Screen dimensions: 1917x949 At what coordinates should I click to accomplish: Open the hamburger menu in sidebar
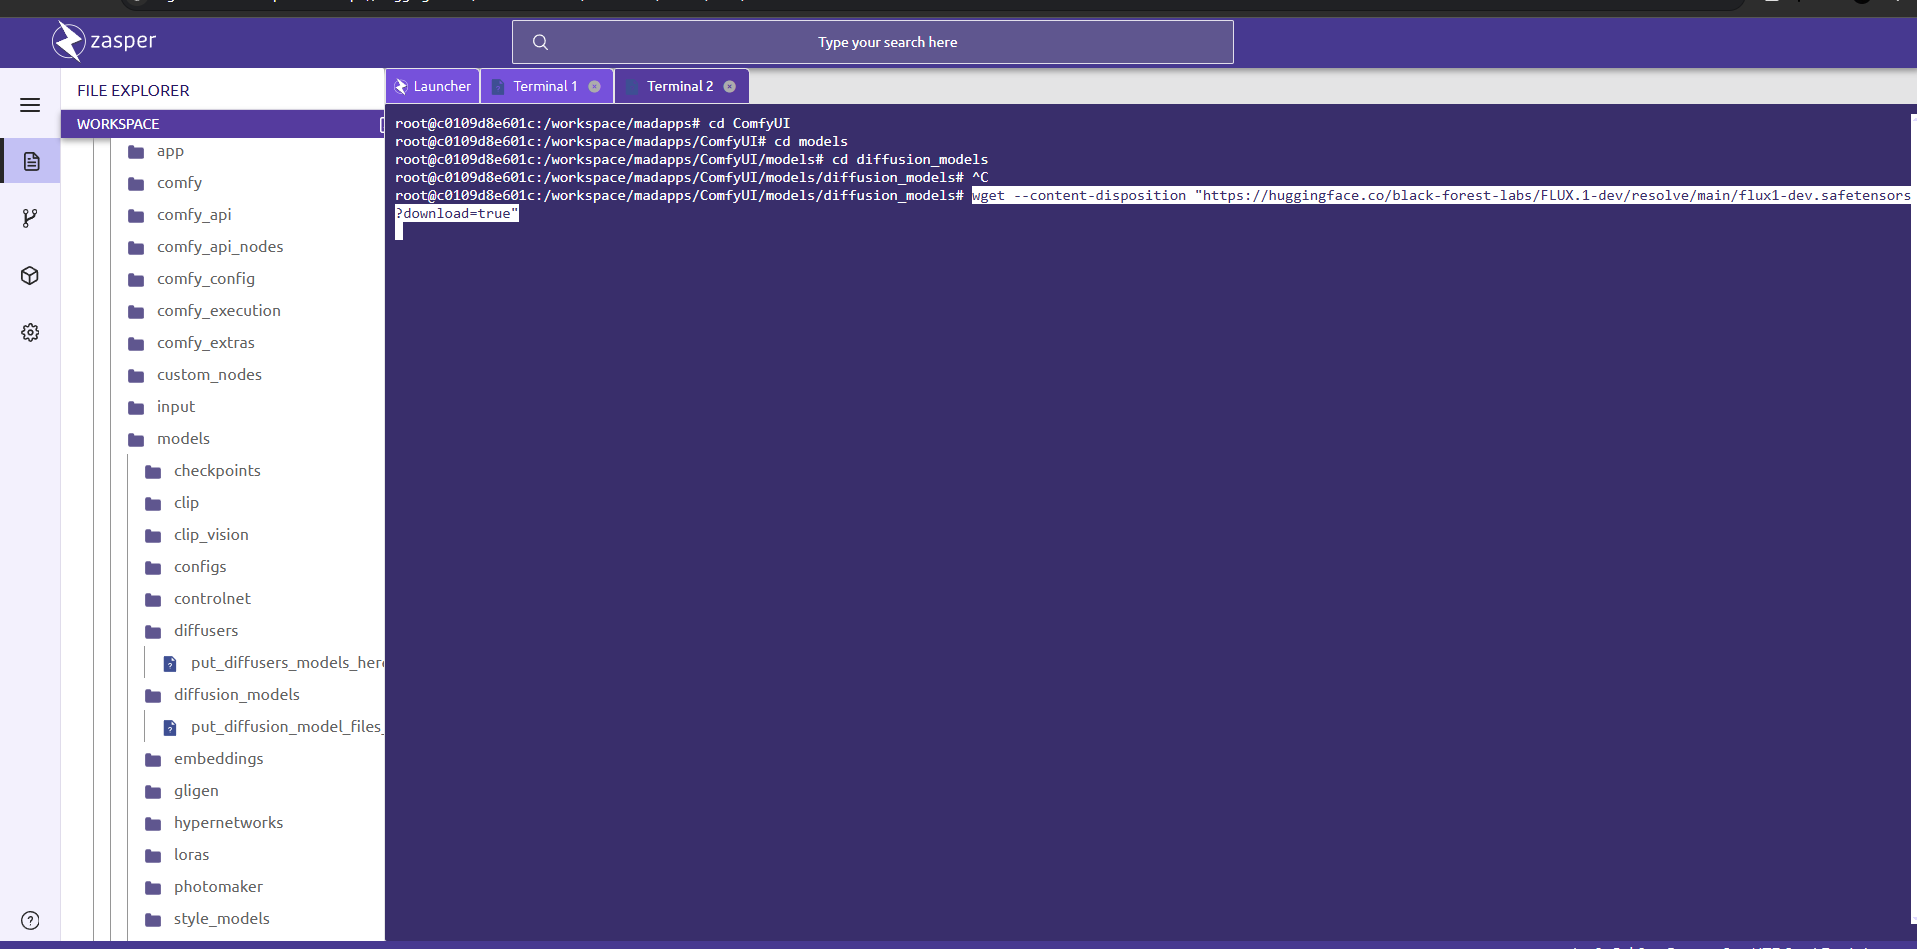(x=30, y=105)
